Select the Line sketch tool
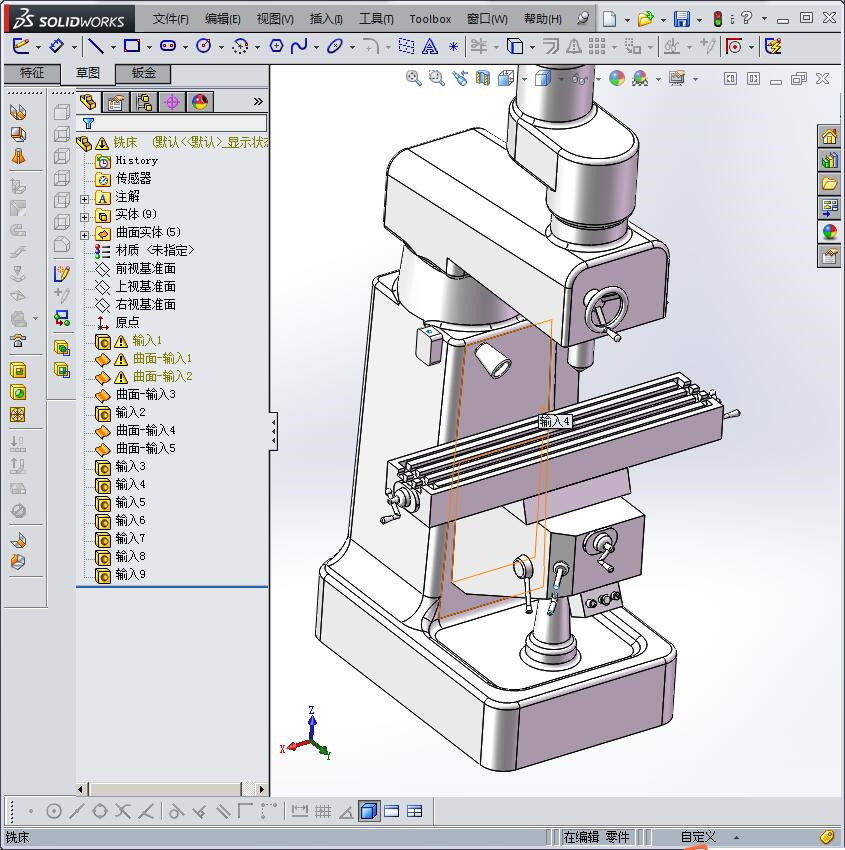This screenshot has width=845, height=850. pyautogui.click(x=94, y=45)
